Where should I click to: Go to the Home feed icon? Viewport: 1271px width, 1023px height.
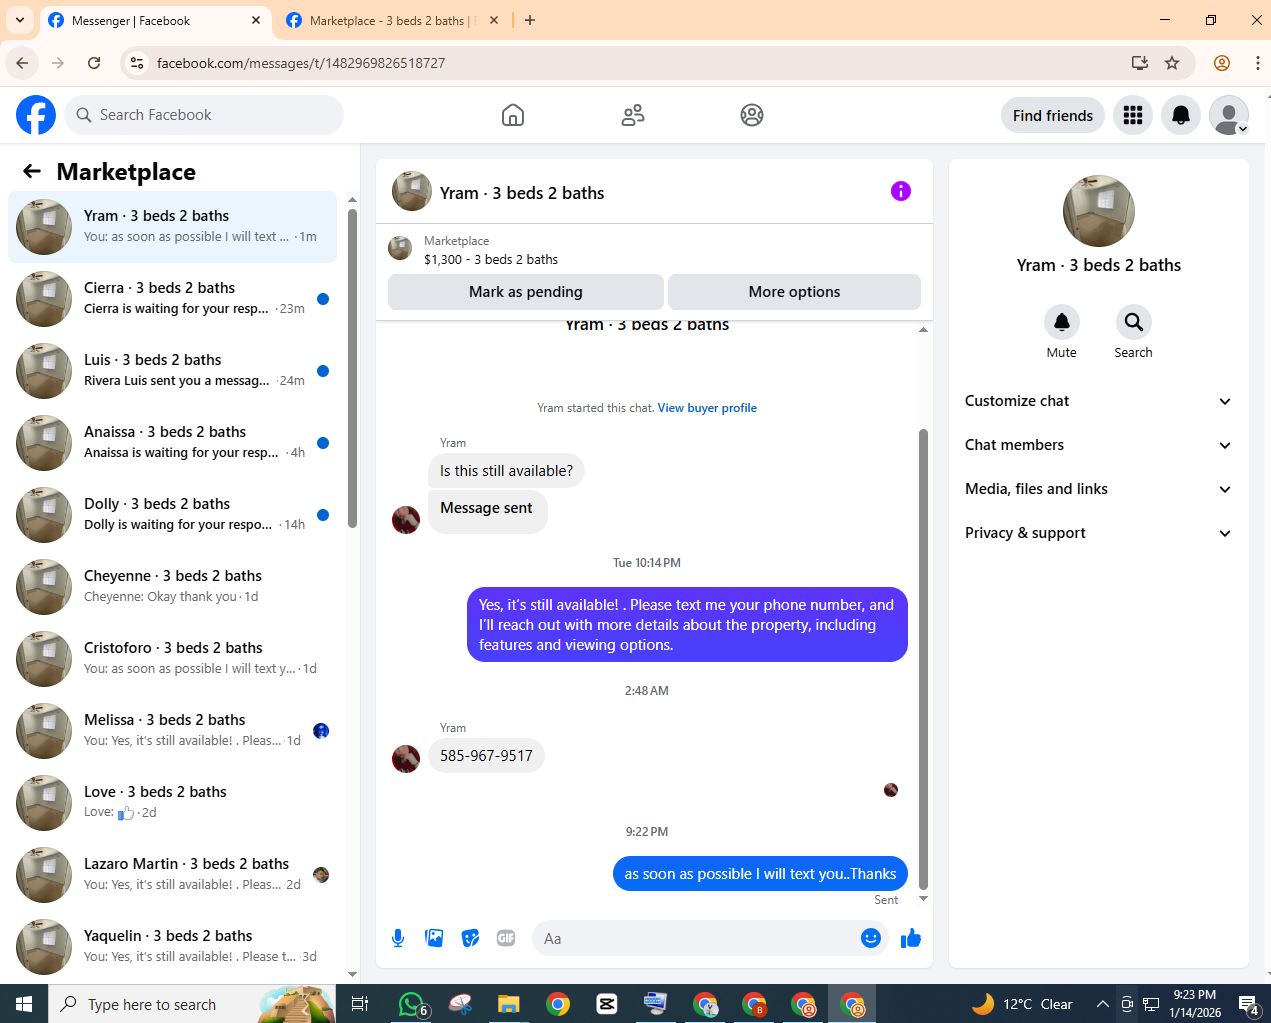[513, 115]
